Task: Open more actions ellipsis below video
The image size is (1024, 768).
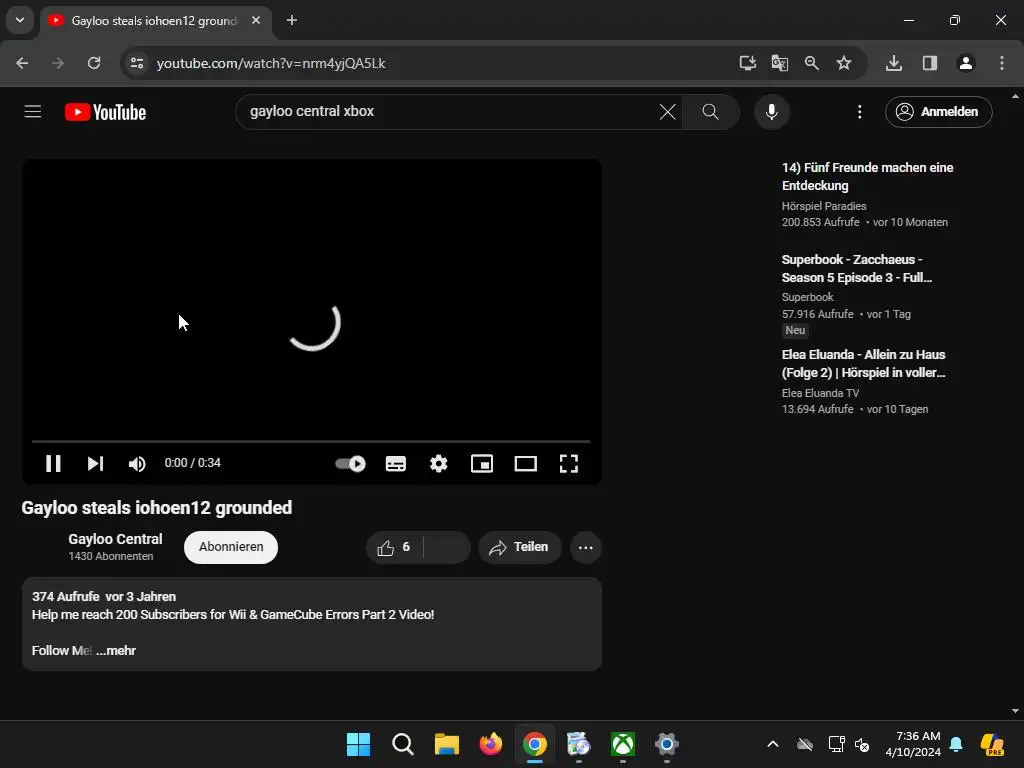Action: 586,547
